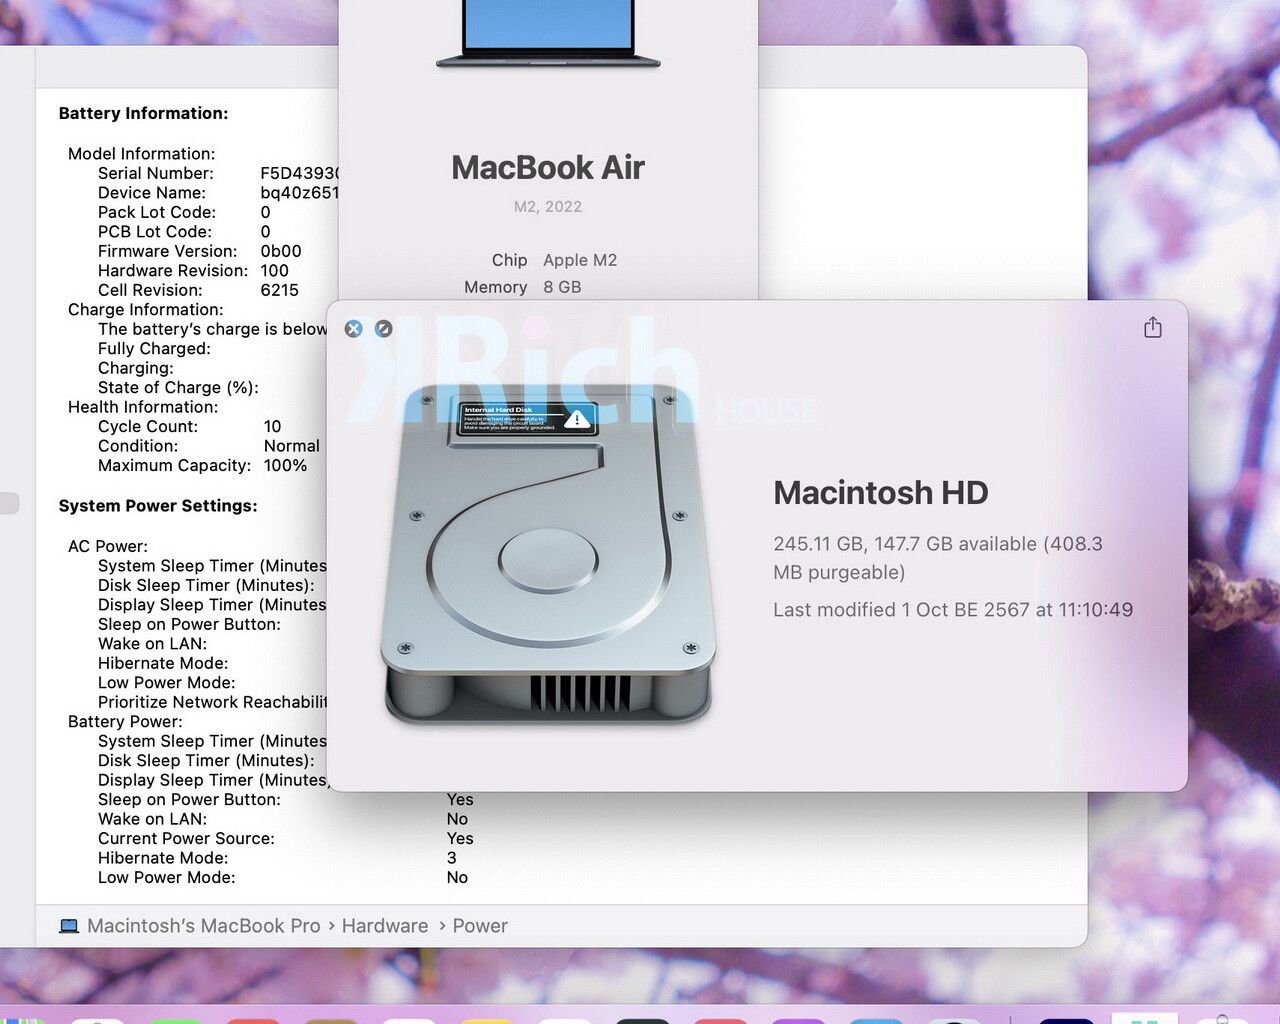Click the Hibernate Mode value "3" under Battery Power
The height and width of the screenshot is (1024, 1280).
click(x=451, y=858)
